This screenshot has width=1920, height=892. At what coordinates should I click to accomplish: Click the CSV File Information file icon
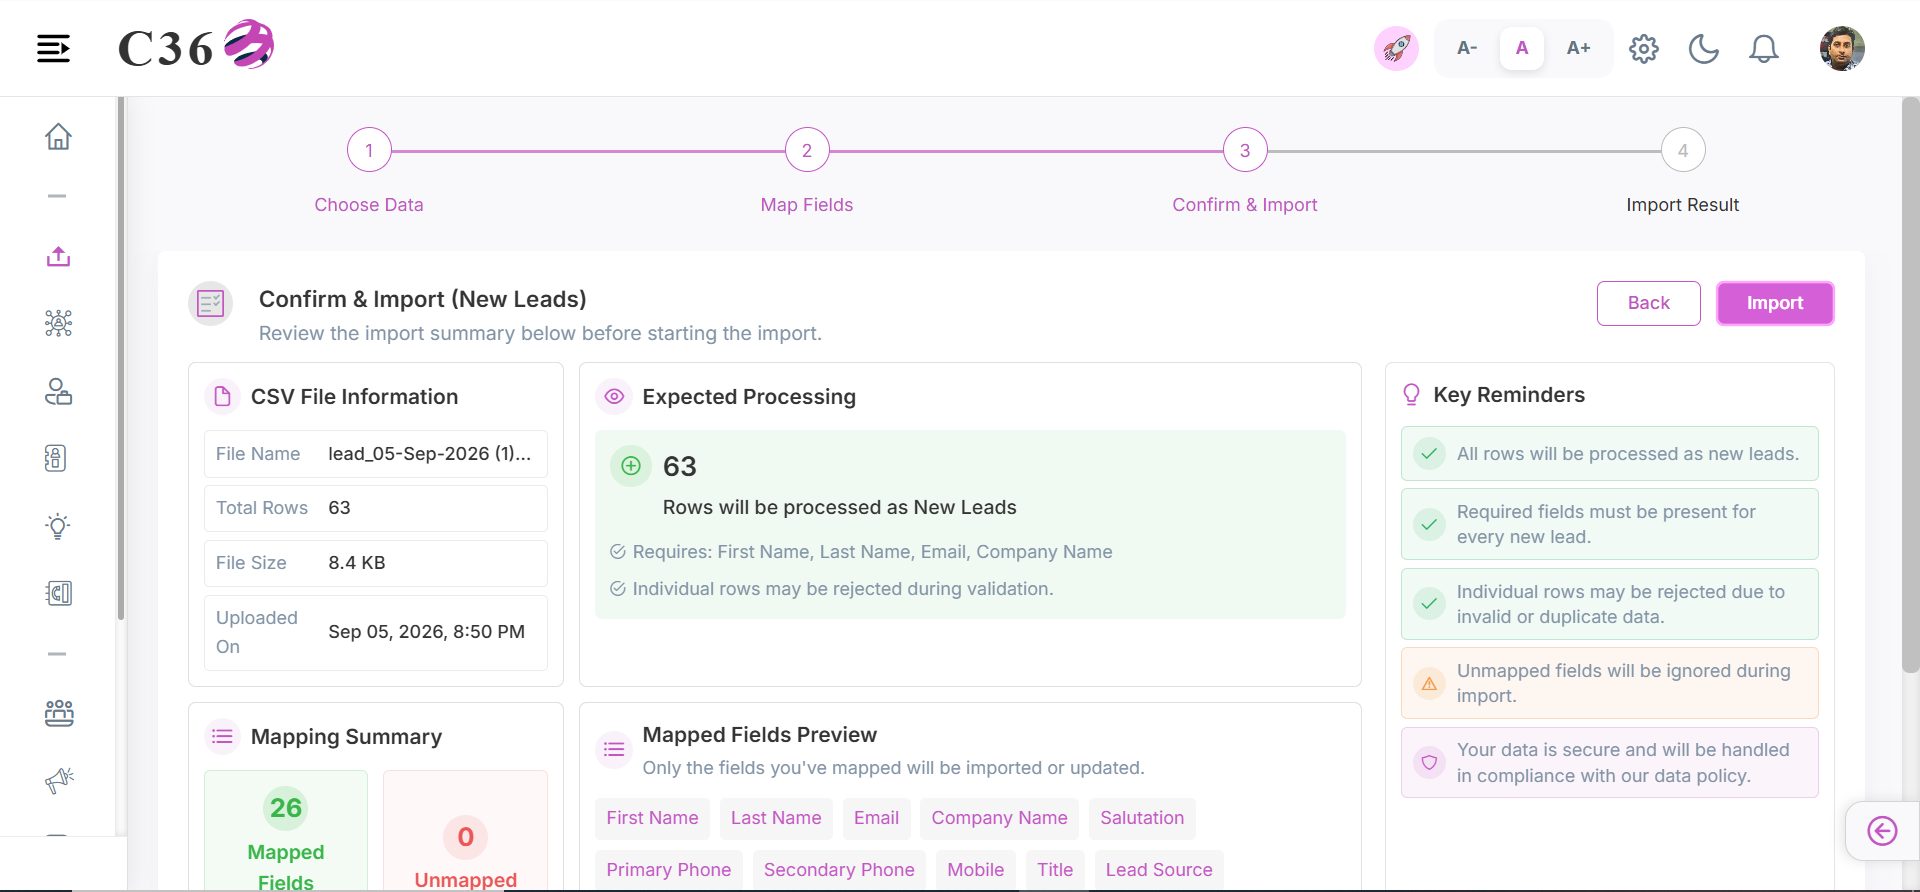point(222,396)
